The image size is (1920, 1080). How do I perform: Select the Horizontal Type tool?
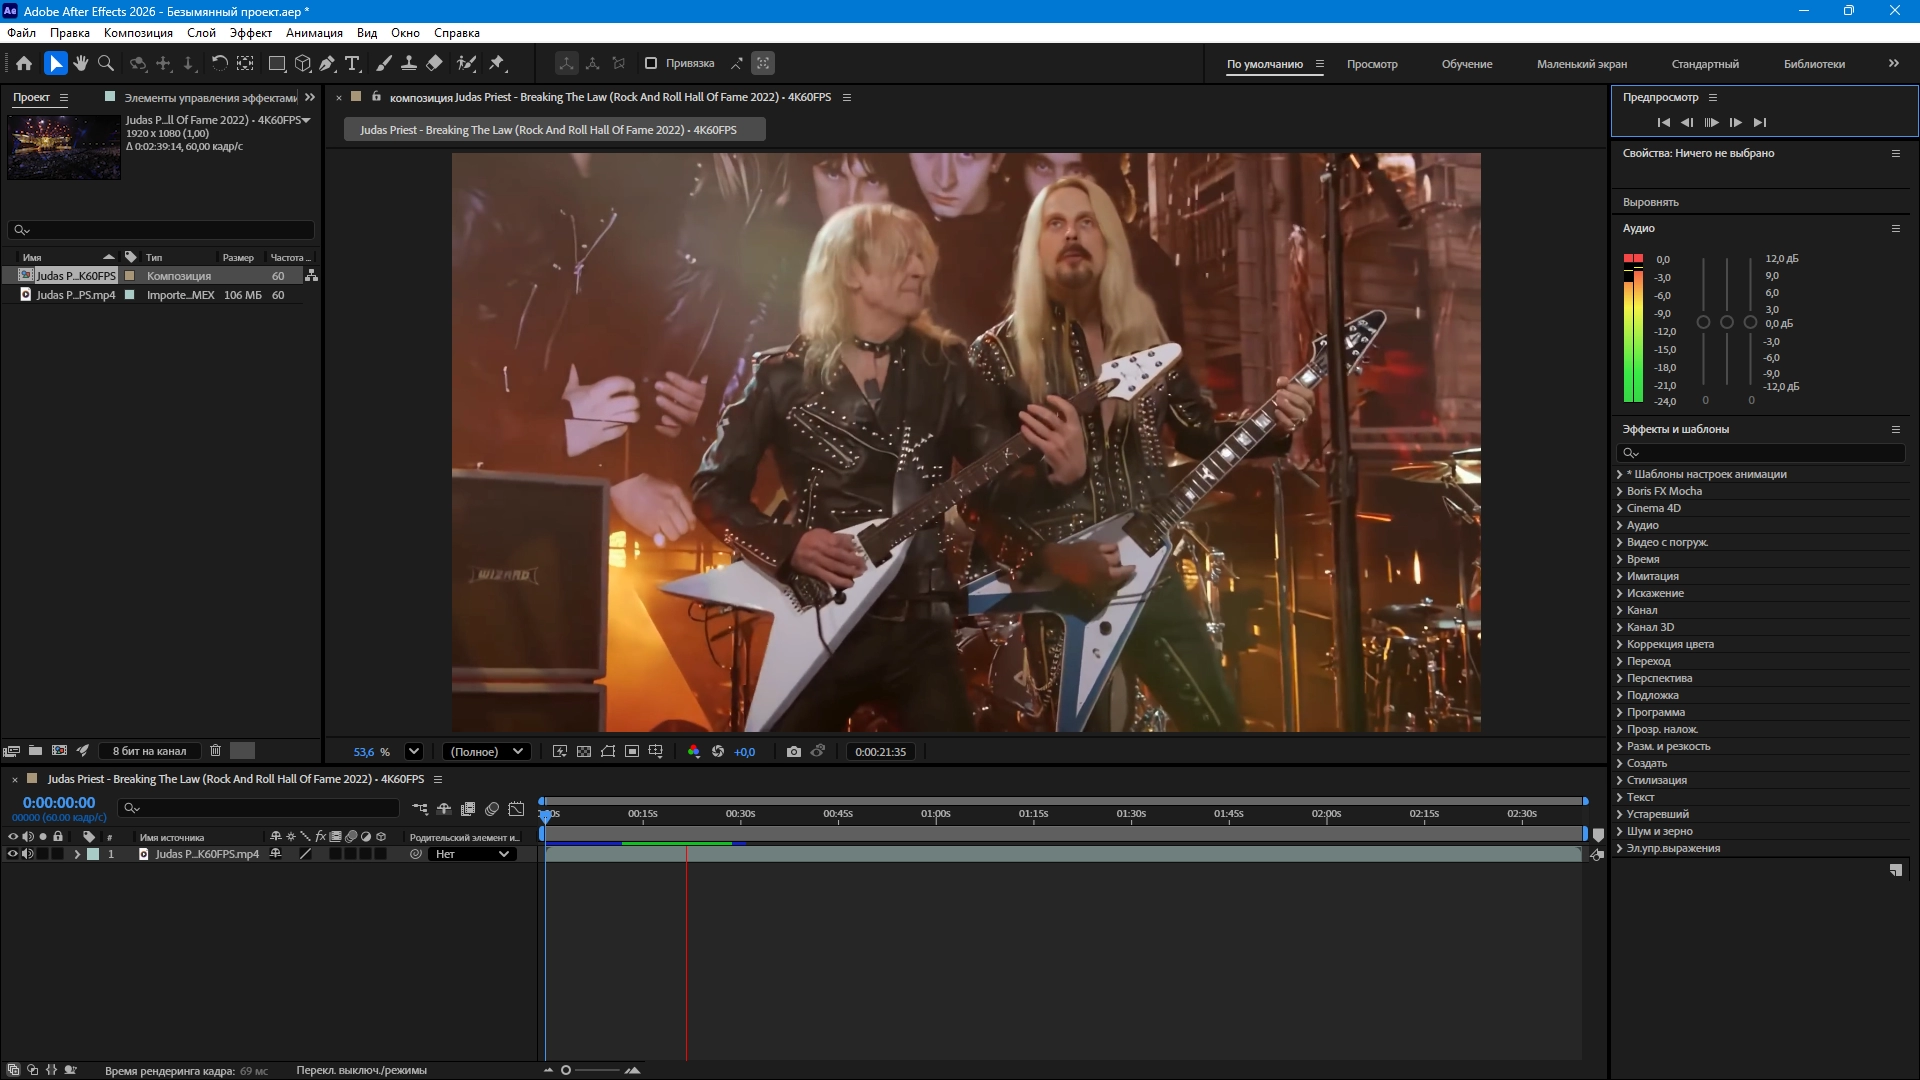coord(352,63)
